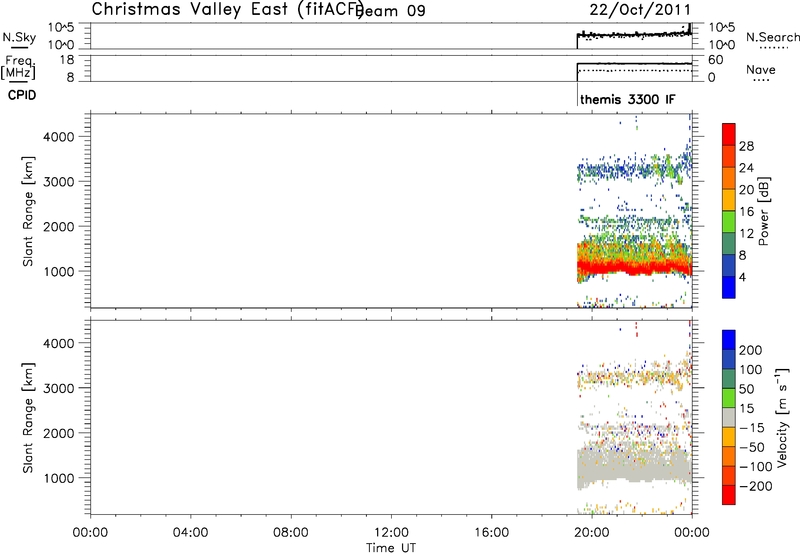
Task: Click the 'Nave' legend label
Action: [761, 70]
